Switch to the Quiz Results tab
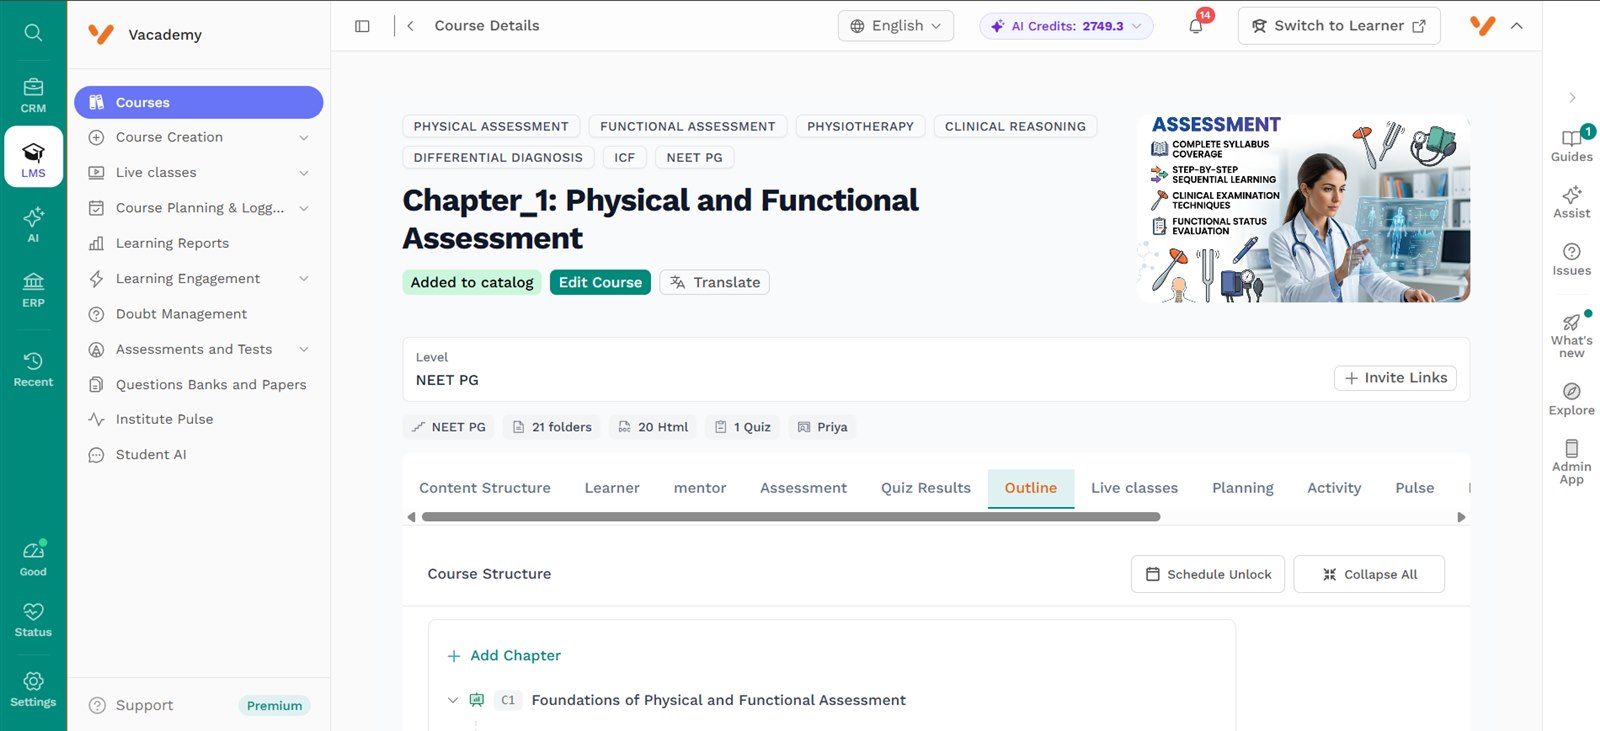This screenshot has width=1600, height=731. 926,488
